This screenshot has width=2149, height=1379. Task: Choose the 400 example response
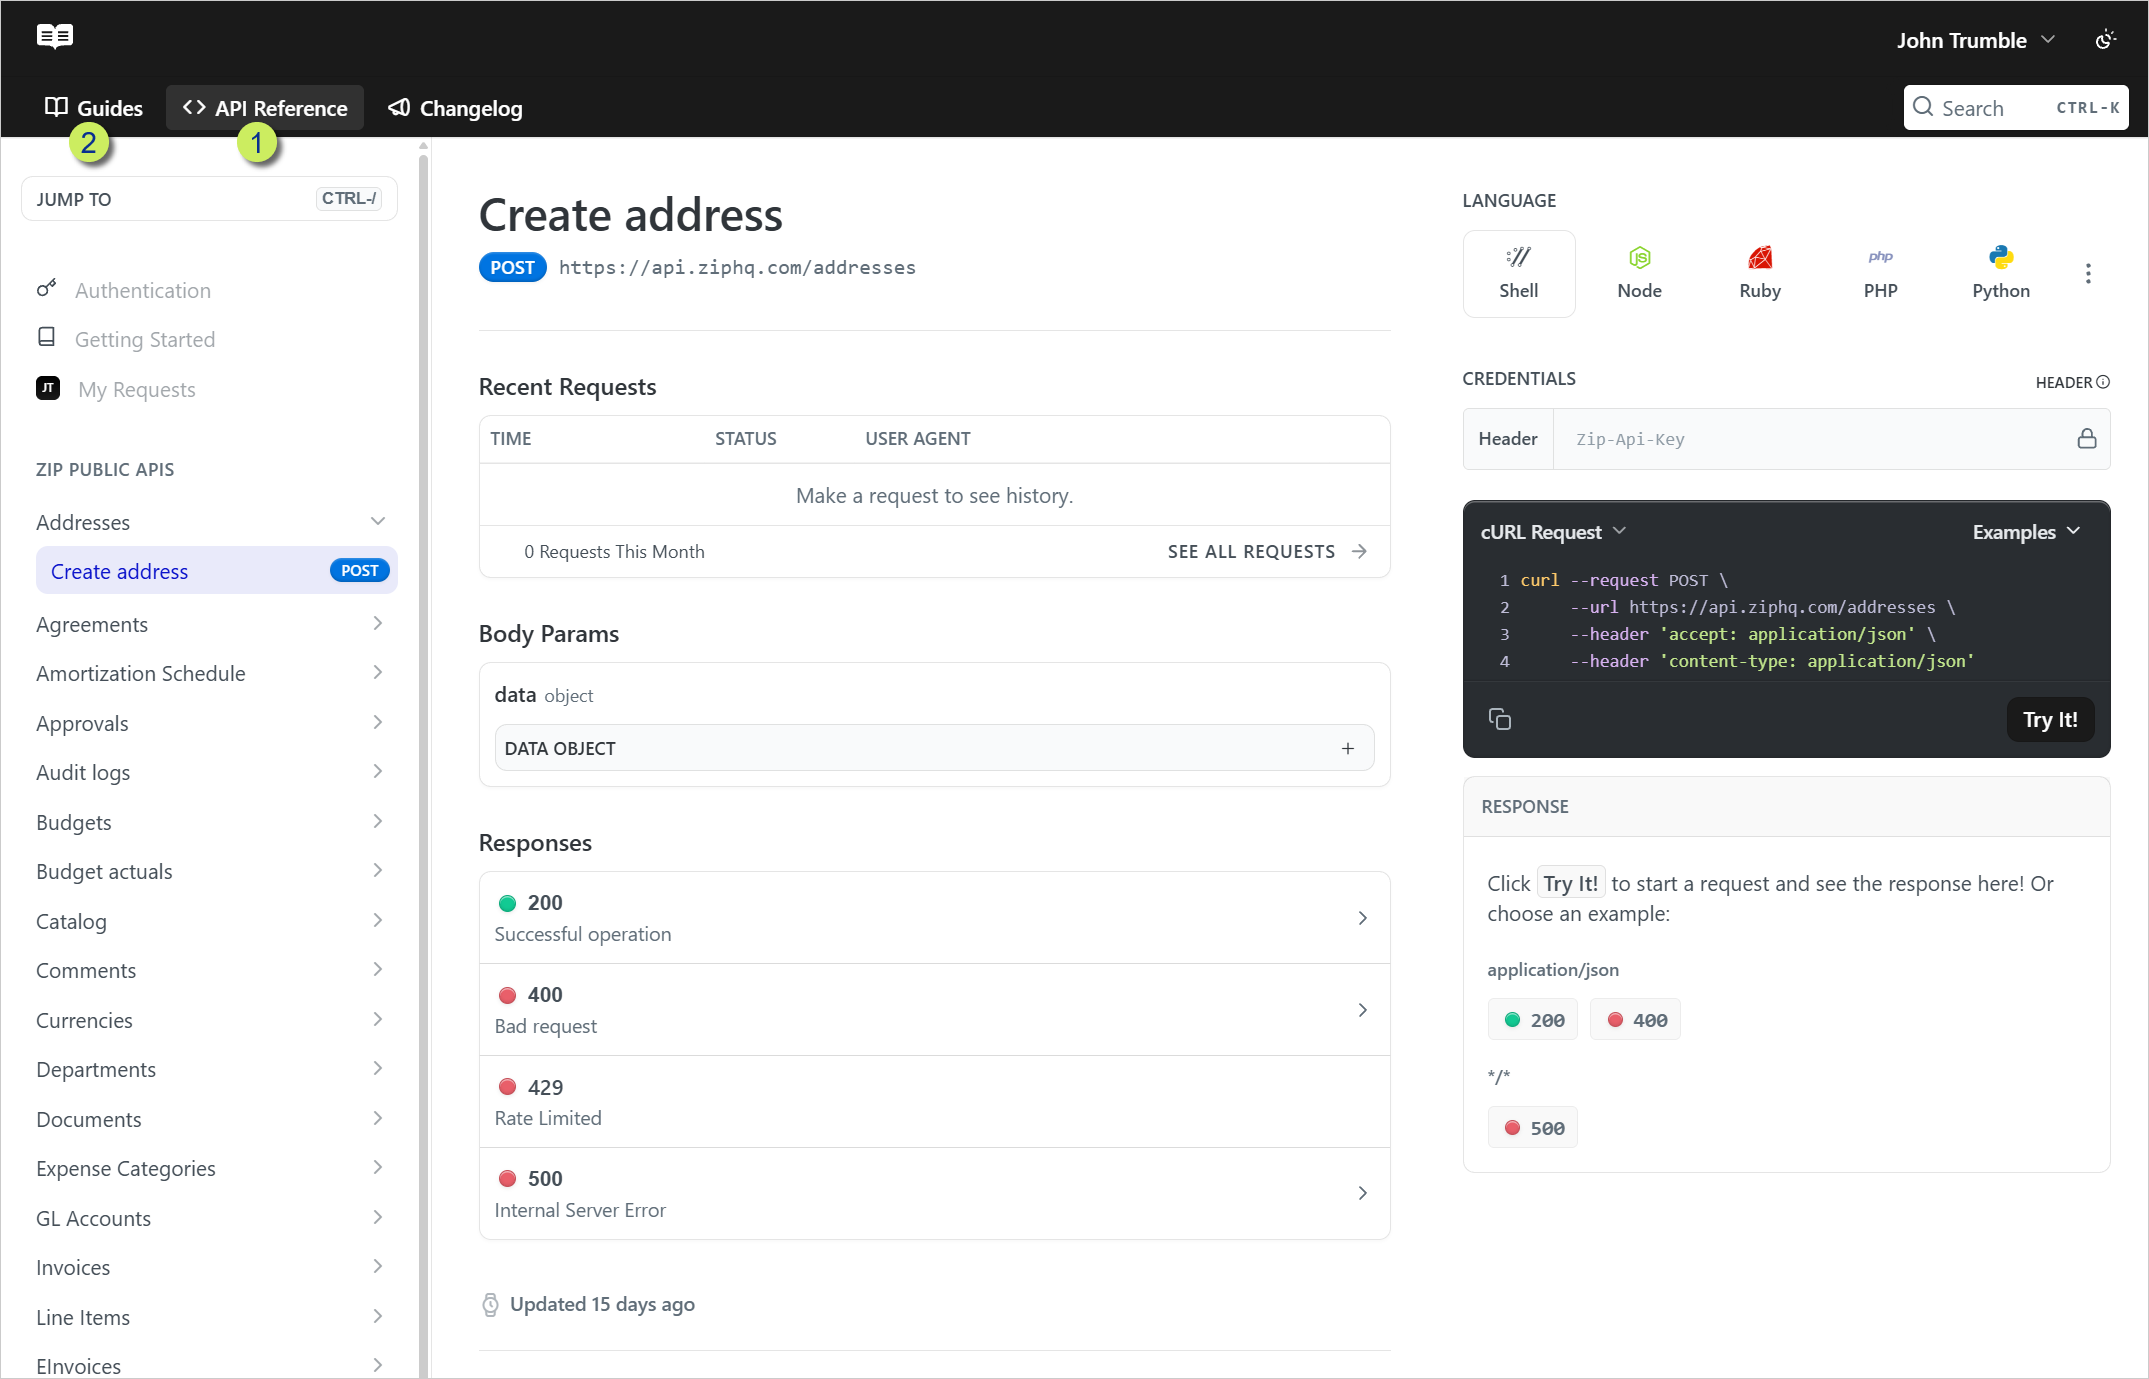1636,1020
